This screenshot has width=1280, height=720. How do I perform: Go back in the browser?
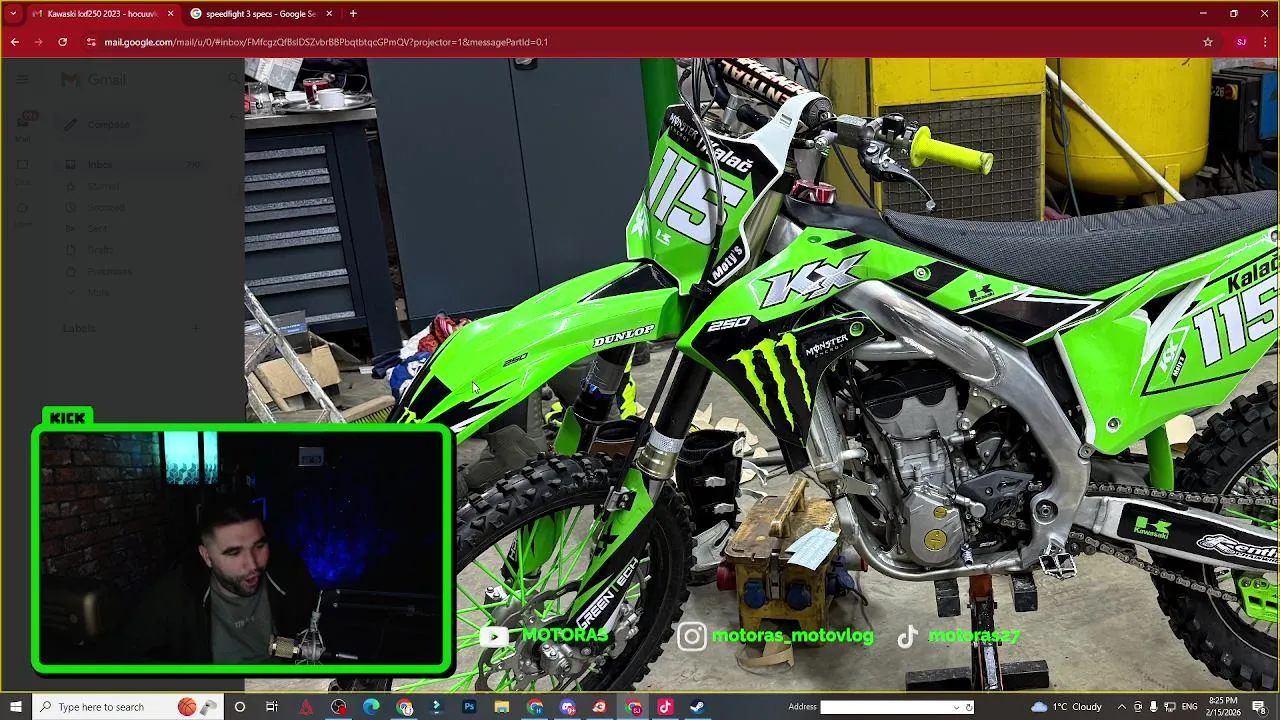click(x=14, y=42)
